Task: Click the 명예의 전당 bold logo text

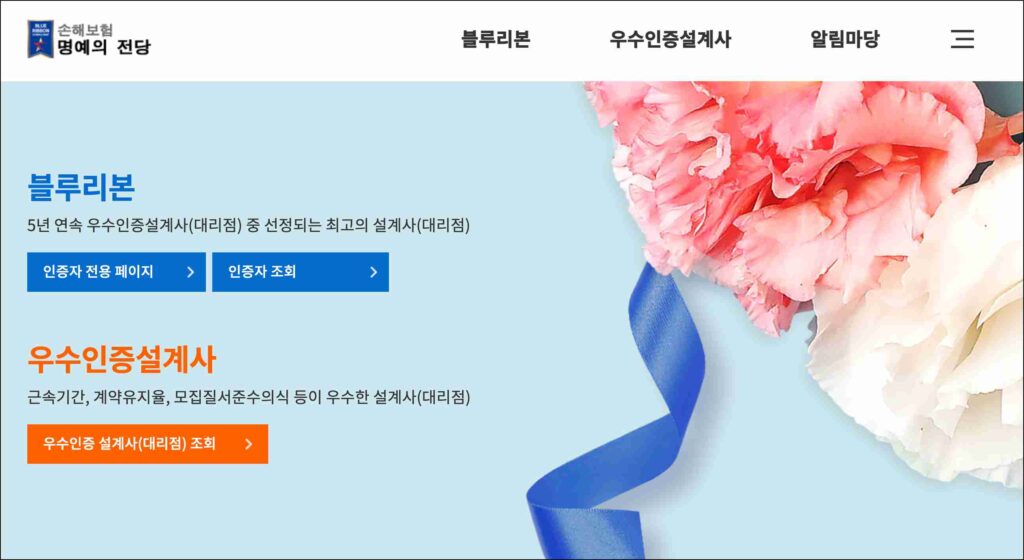Action: click(x=104, y=47)
